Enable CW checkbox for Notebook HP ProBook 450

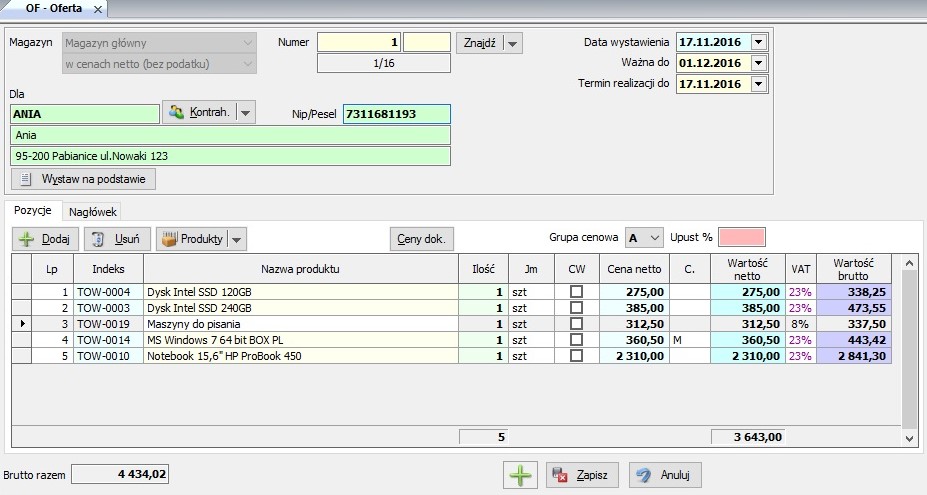pyautogui.click(x=576, y=356)
